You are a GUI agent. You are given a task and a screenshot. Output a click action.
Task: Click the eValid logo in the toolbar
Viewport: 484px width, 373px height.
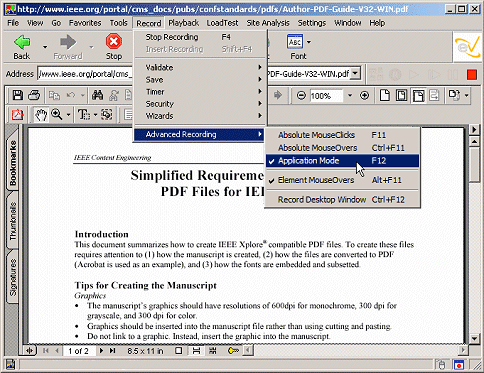(468, 47)
